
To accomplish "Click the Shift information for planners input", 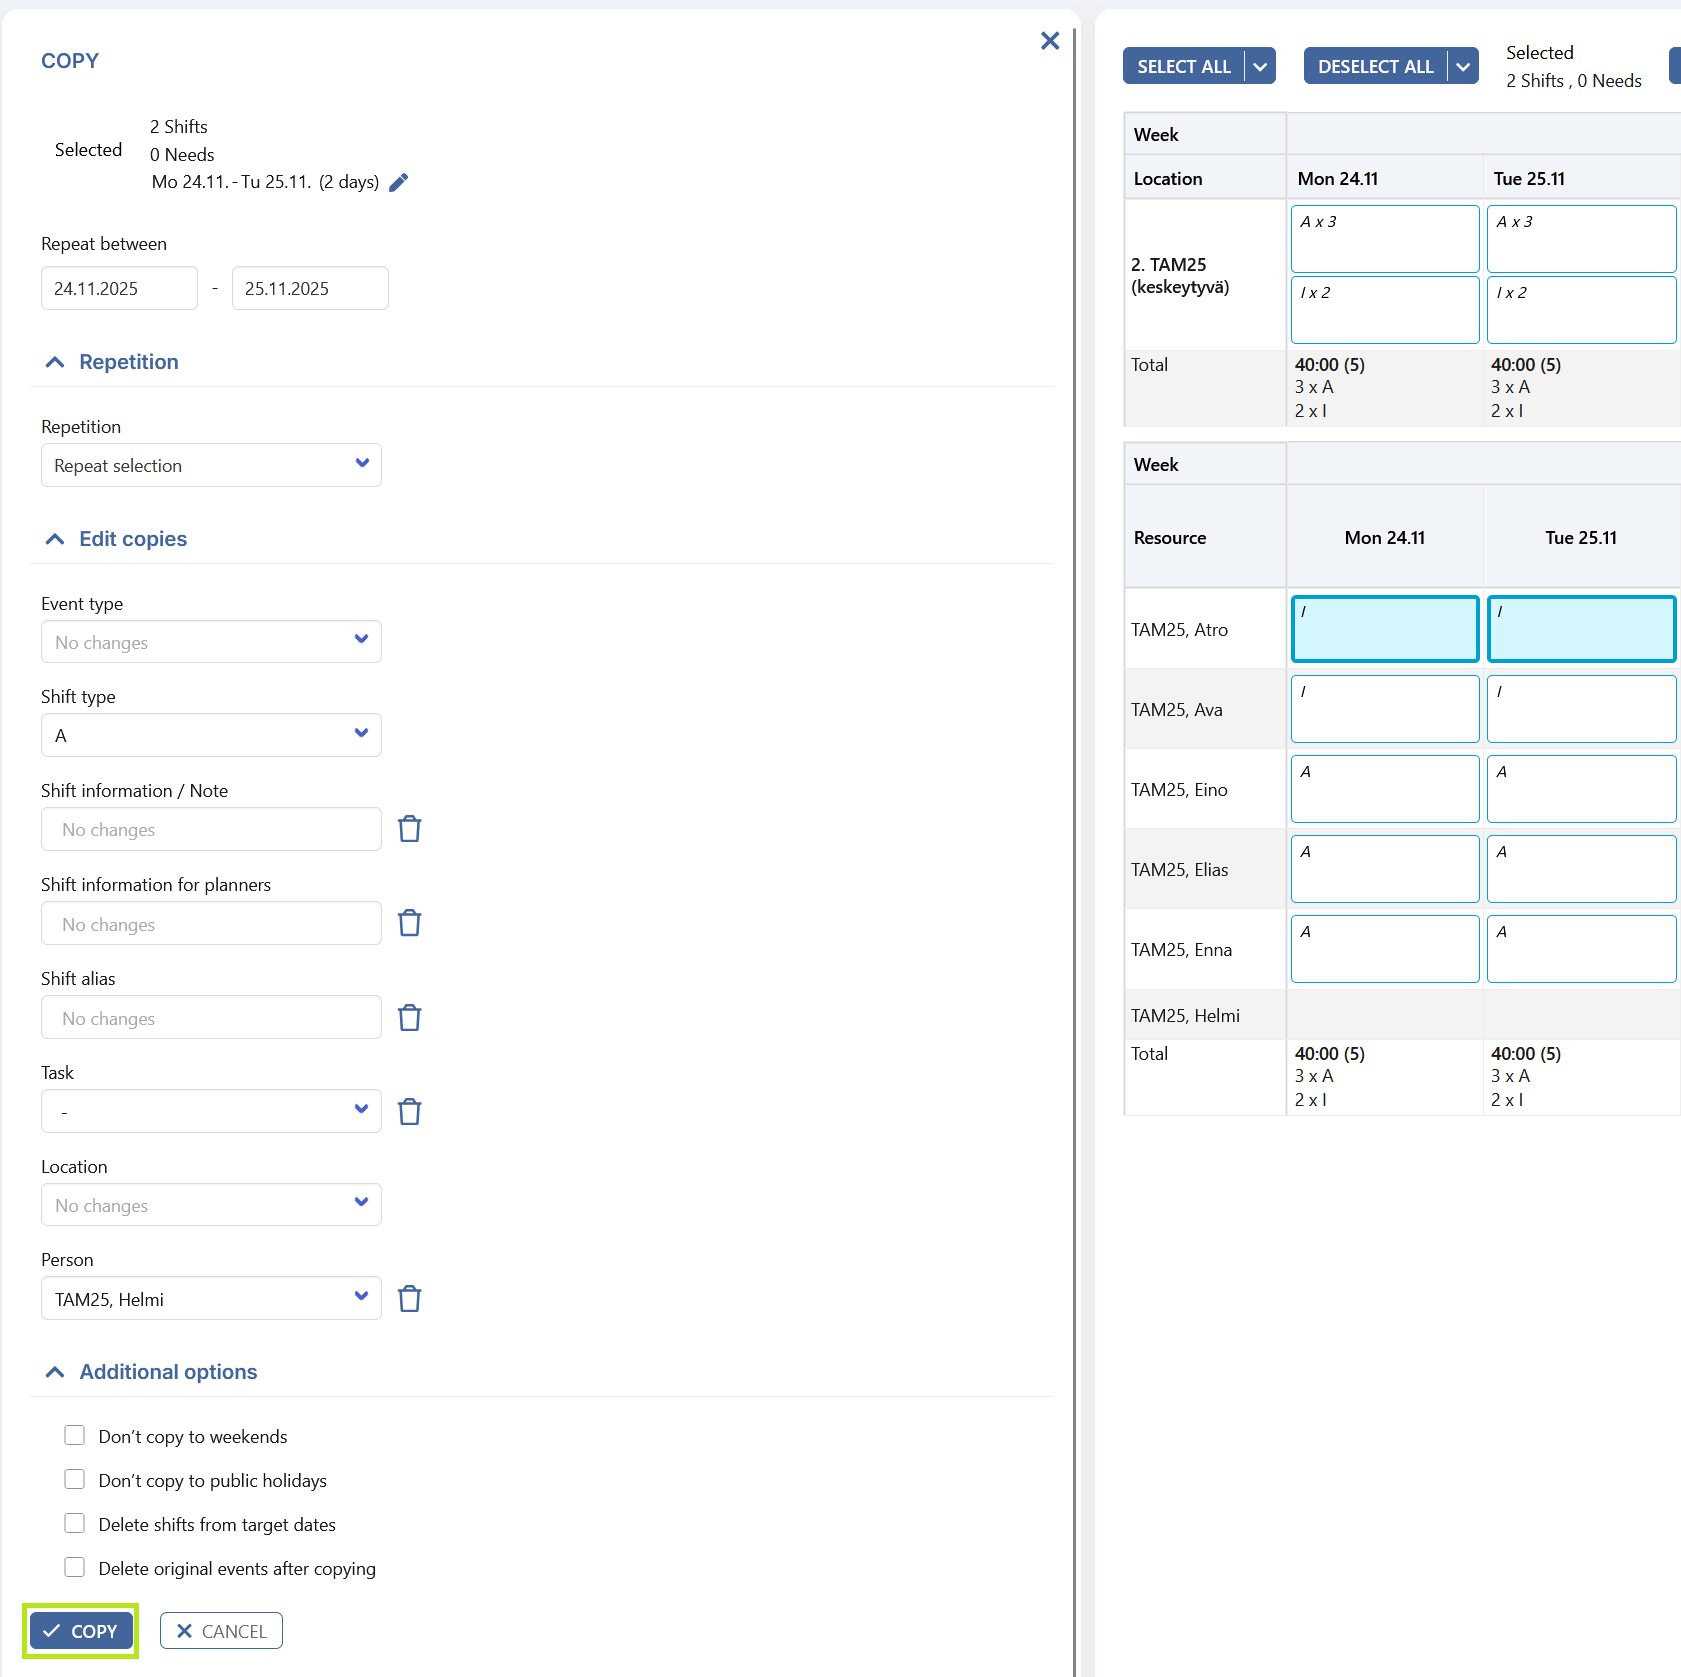I will 211,923.
